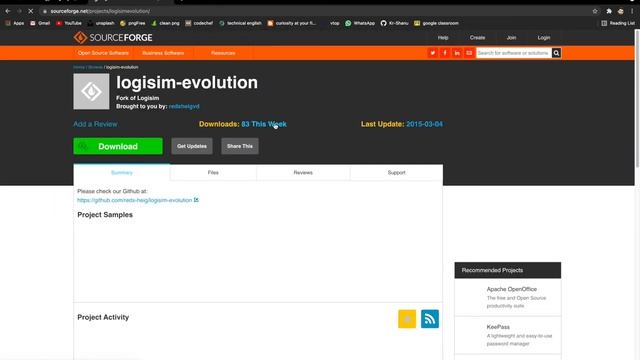This screenshot has height=360, width=640.
Task: Open the browser extensions puzzle icon
Action: pyautogui.click(x=609, y=11)
